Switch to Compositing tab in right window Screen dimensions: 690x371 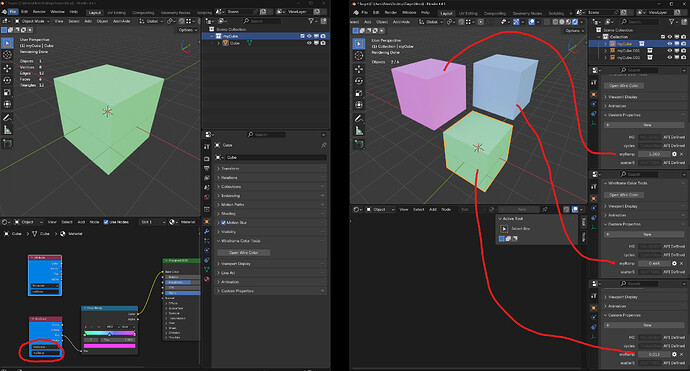coord(495,13)
